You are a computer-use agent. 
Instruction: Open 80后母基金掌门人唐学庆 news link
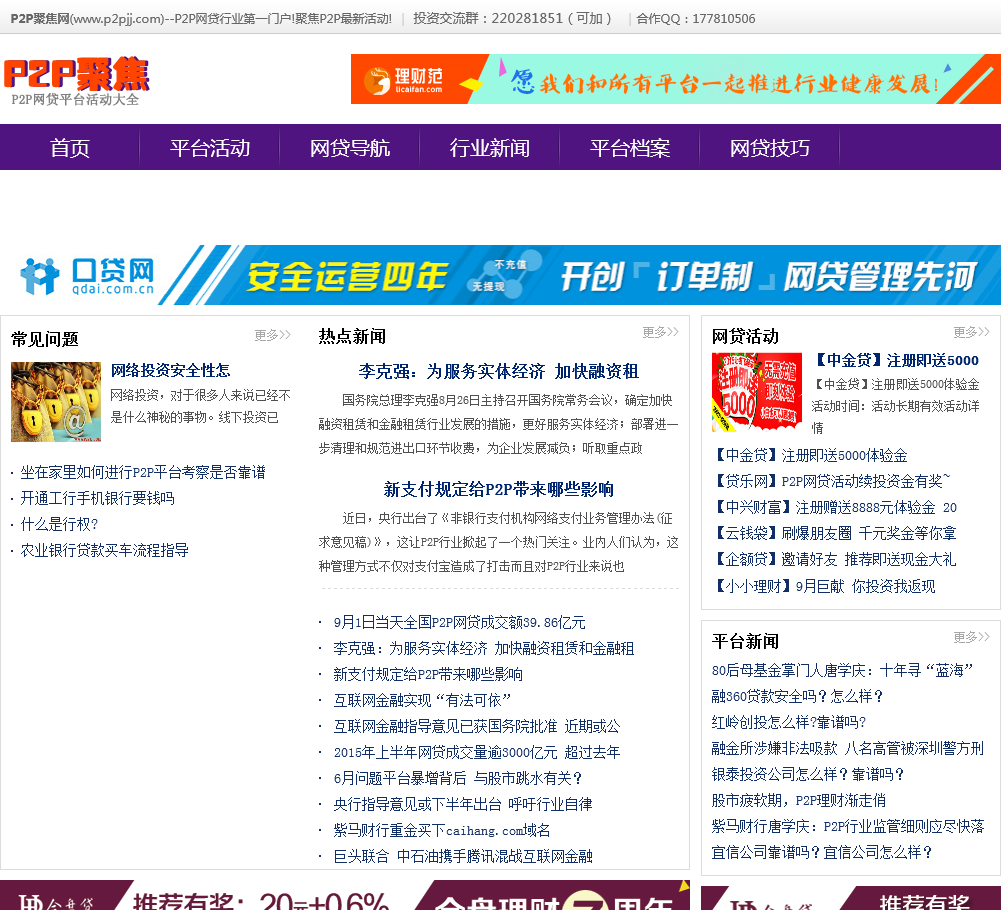pos(842,671)
